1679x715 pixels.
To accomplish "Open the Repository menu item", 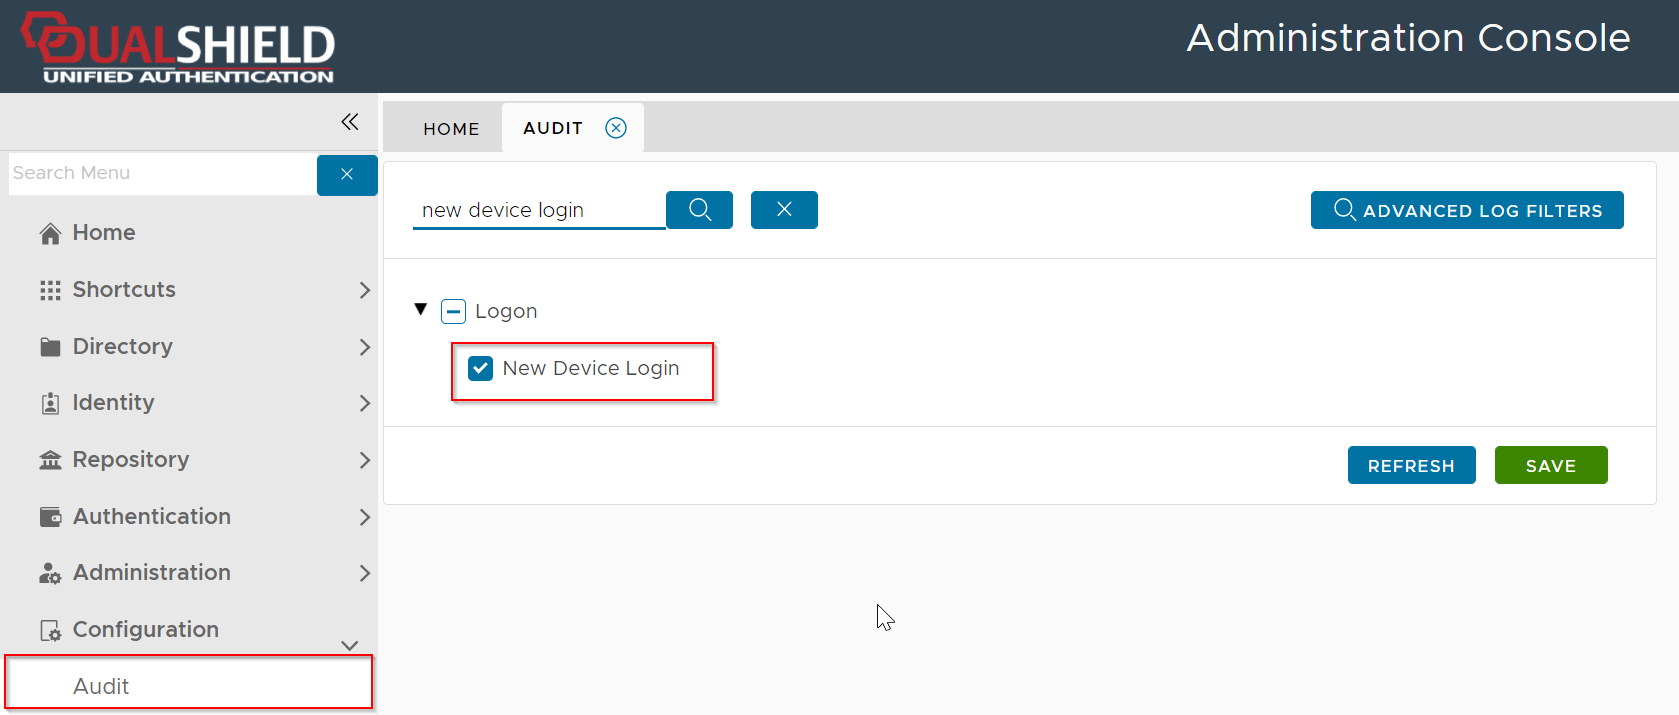I will point(131,460).
